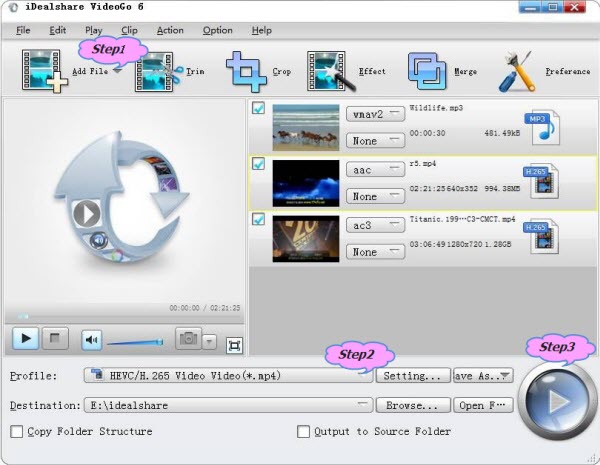Click the iDealshare VideoGo app icon in title bar
The height and width of the screenshot is (465, 600).
[x=14, y=8]
